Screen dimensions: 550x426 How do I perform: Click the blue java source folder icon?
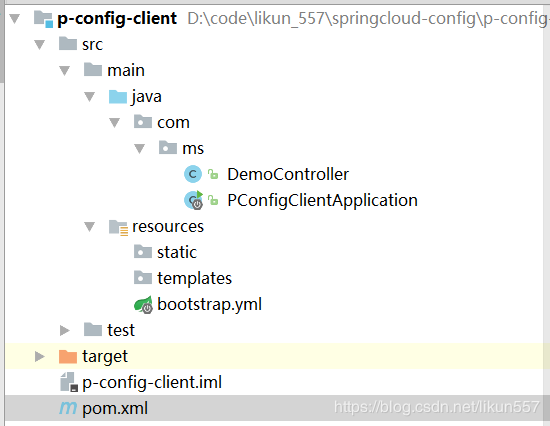click(118, 96)
